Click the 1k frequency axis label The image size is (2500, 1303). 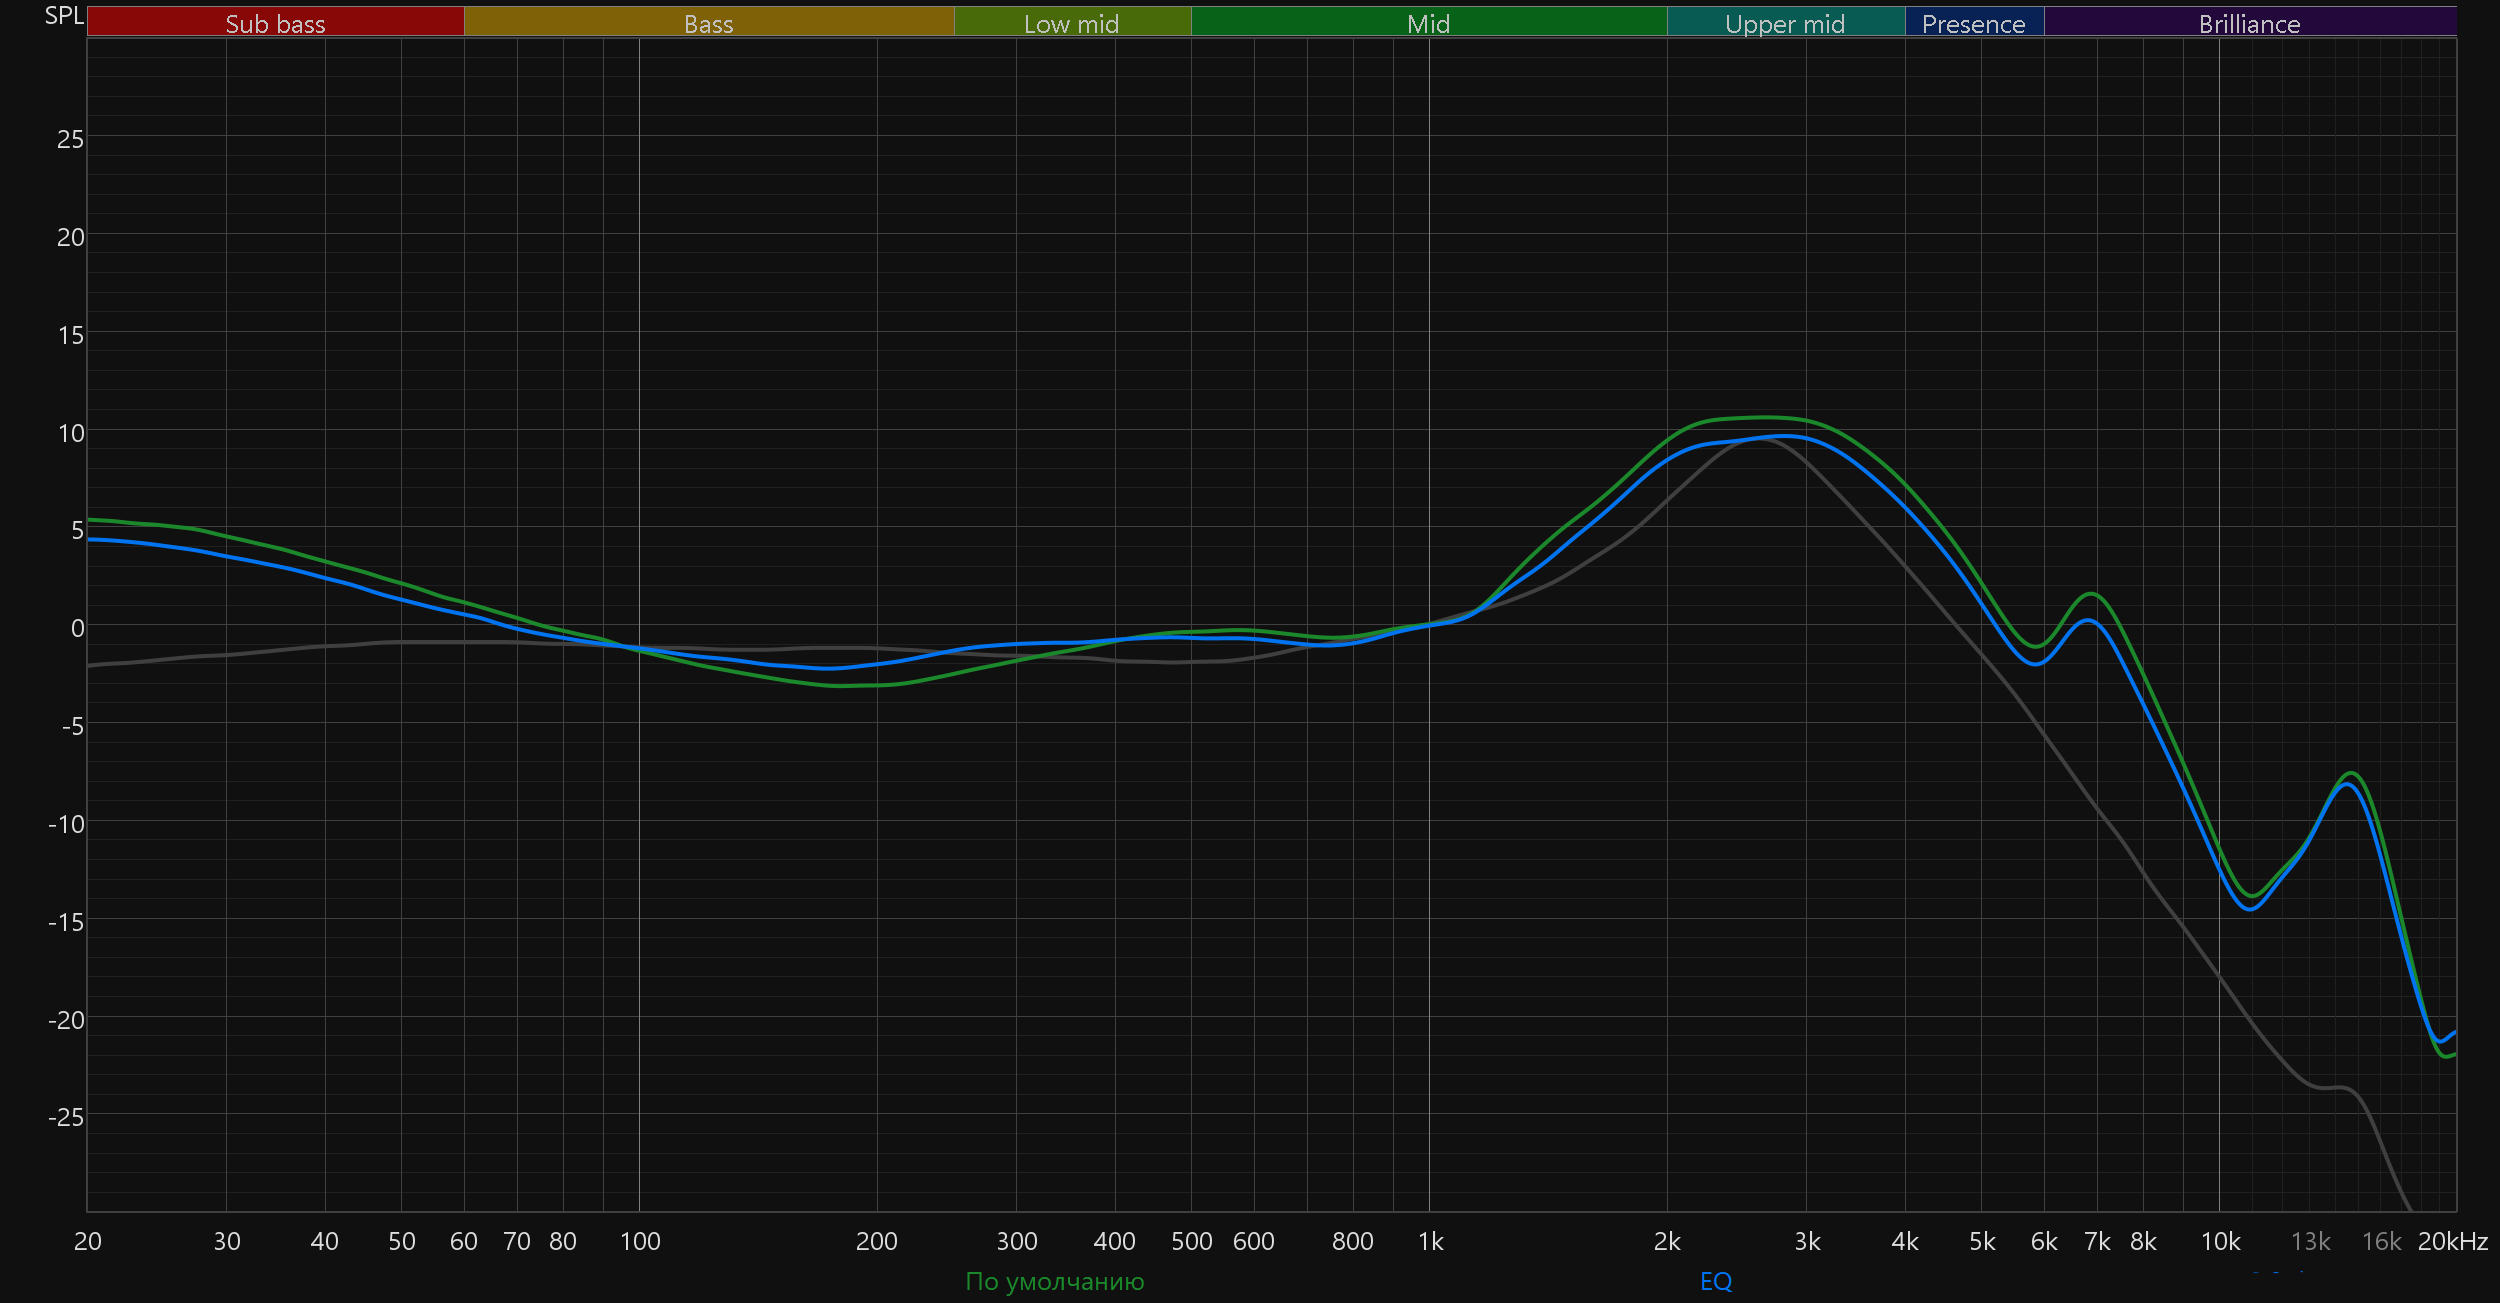[x=1430, y=1241]
